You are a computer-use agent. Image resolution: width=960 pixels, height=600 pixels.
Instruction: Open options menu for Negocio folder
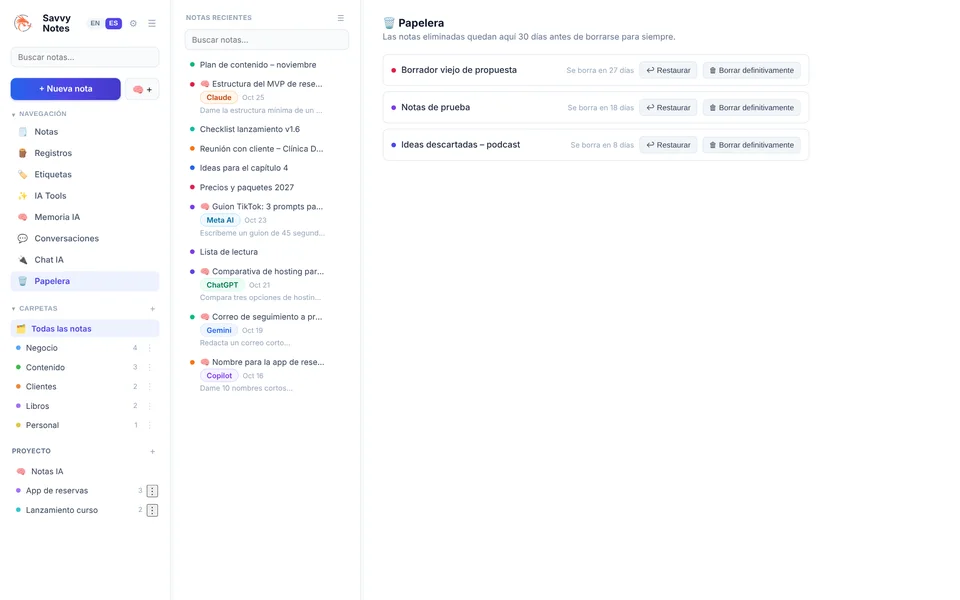[150, 348]
